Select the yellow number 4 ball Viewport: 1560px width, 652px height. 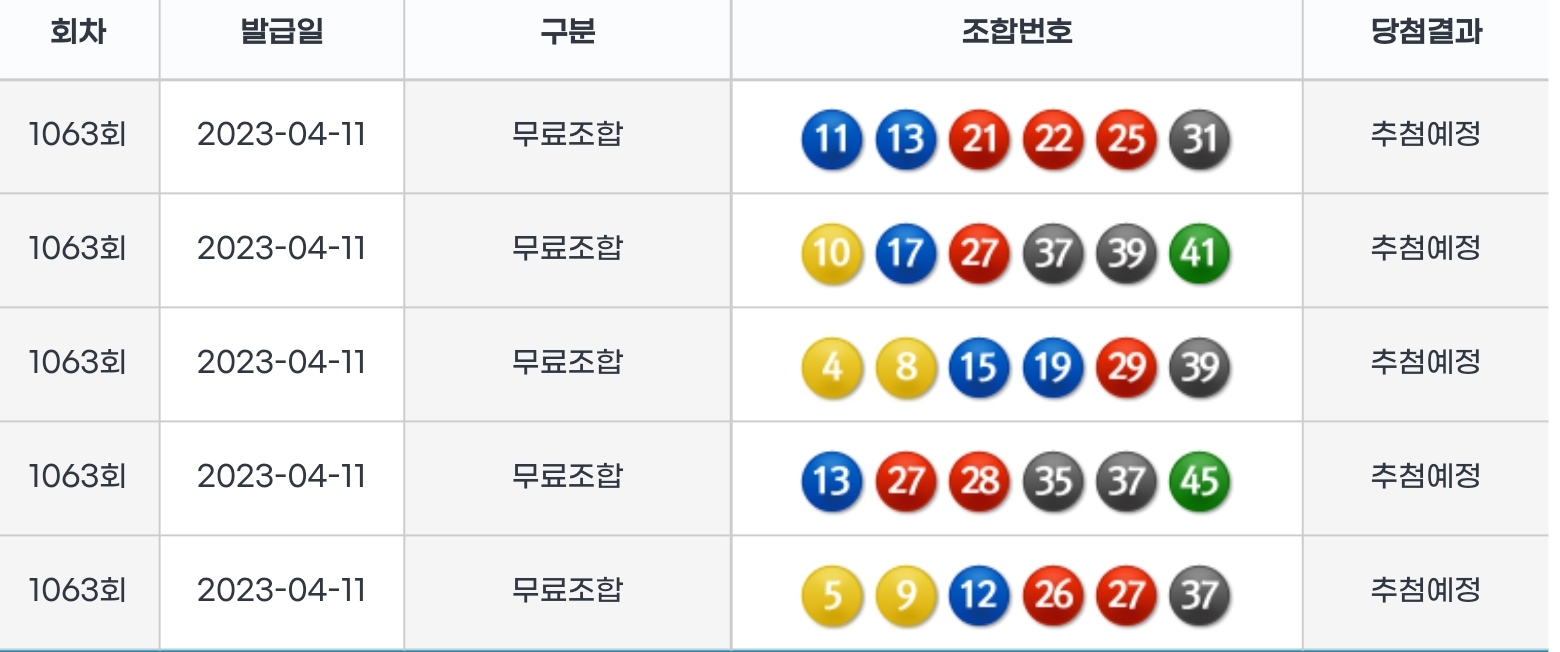point(831,367)
